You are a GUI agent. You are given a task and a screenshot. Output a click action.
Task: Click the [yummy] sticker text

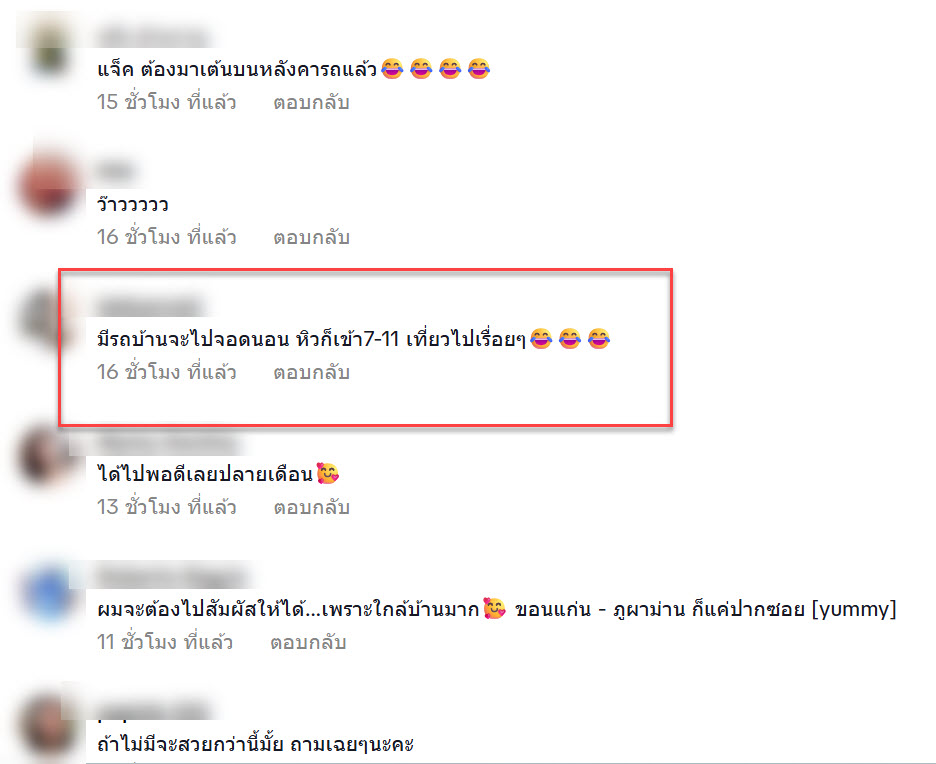click(854, 609)
